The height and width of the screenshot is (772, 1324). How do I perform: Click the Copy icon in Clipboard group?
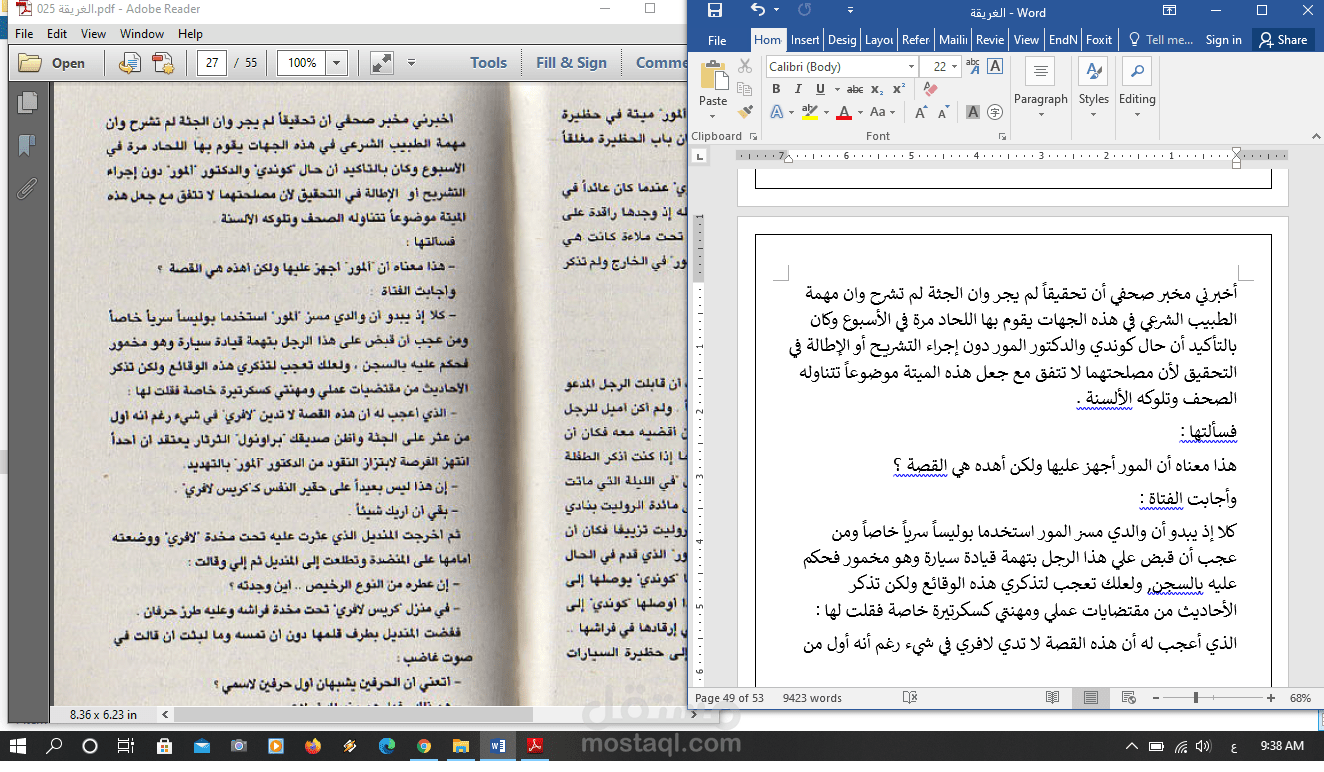pyautogui.click(x=745, y=89)
